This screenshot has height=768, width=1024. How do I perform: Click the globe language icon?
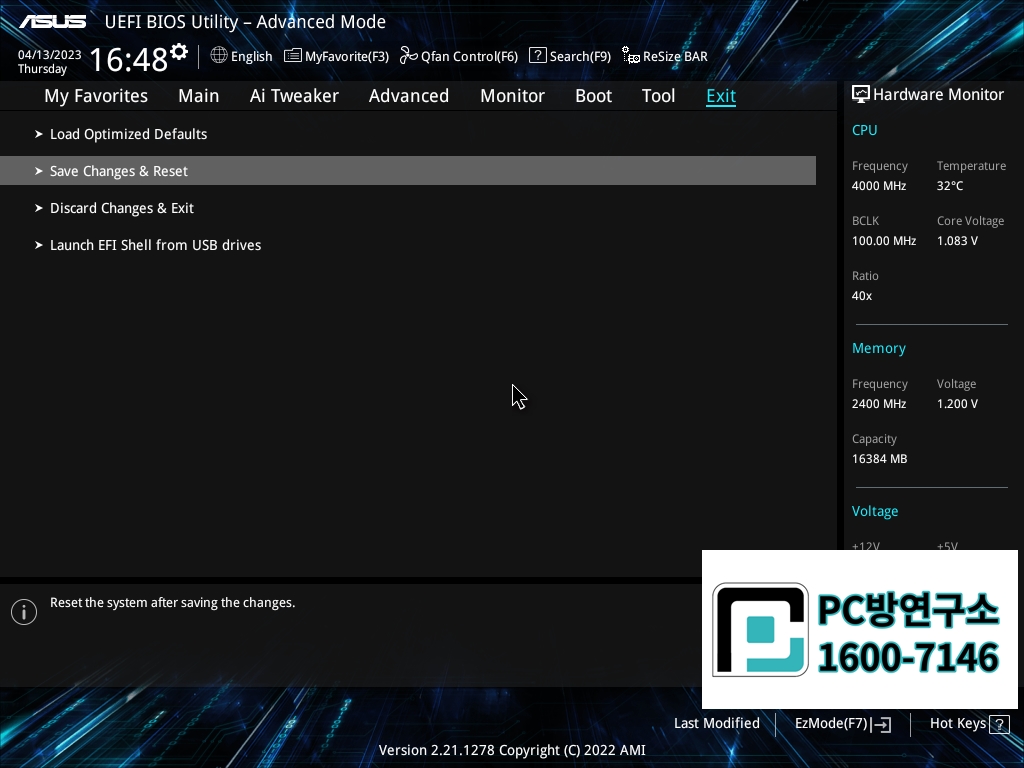219,56
